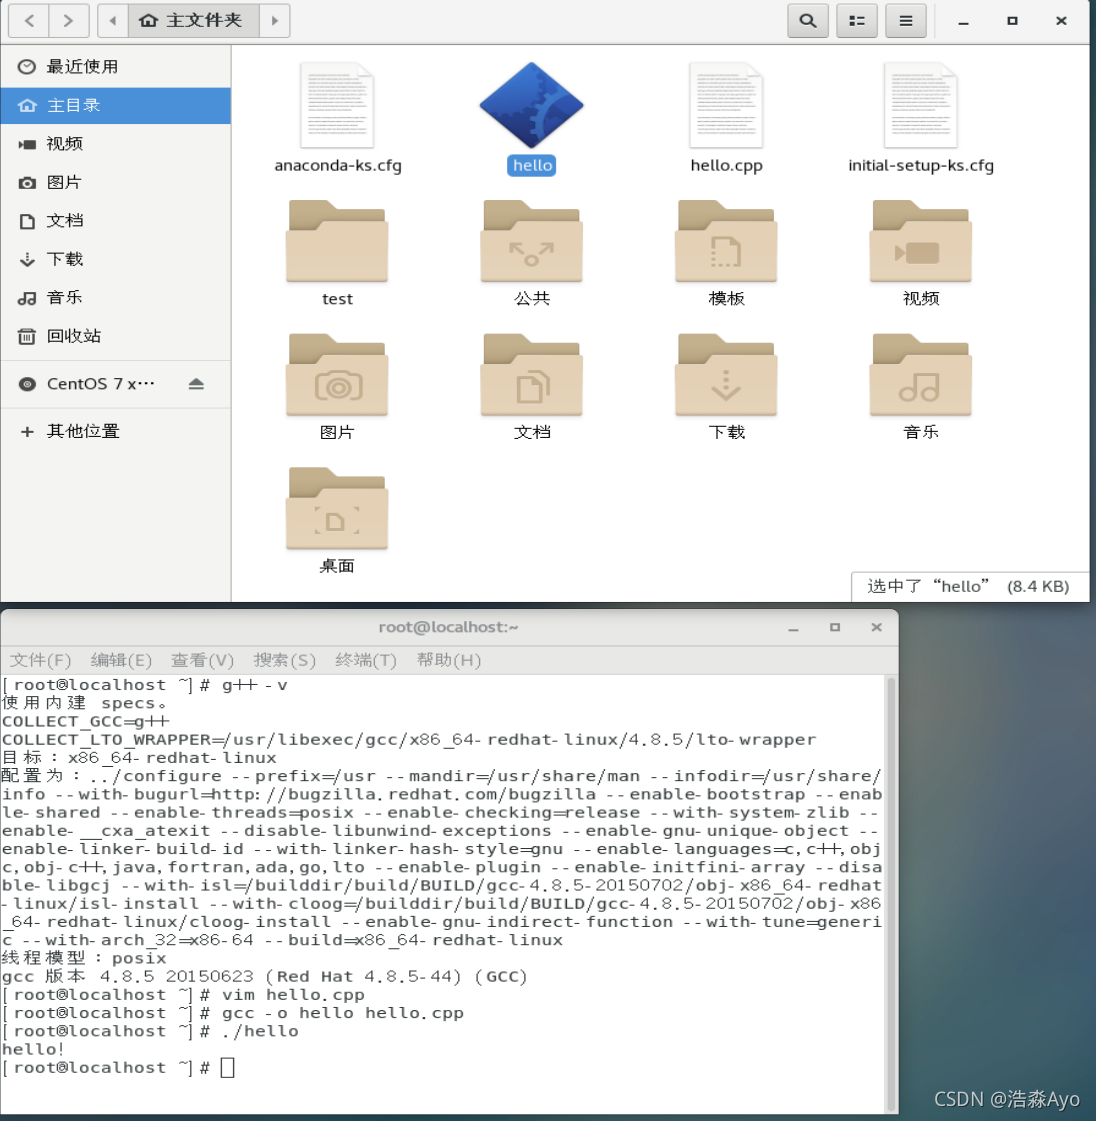Viewport: 1096px width, 1121px height.
Task: Open 视频 in the sidebar
Action: click(116, 144)
